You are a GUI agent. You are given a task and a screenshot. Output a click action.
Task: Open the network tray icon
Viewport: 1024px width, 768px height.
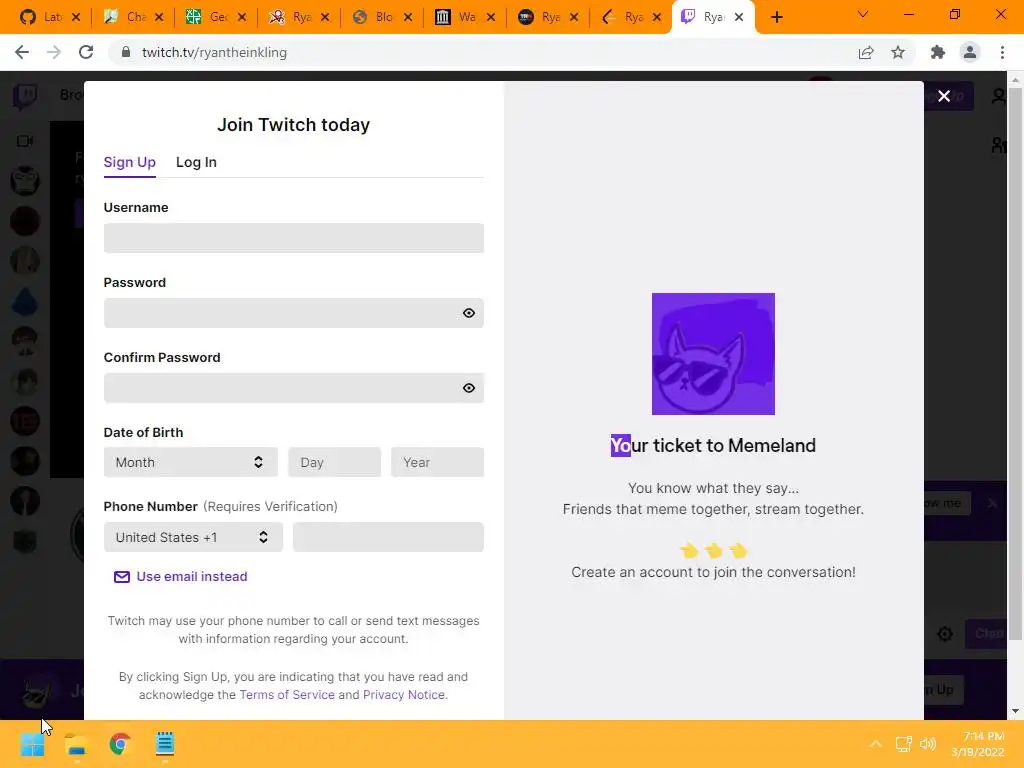click(x=904, y=744)
